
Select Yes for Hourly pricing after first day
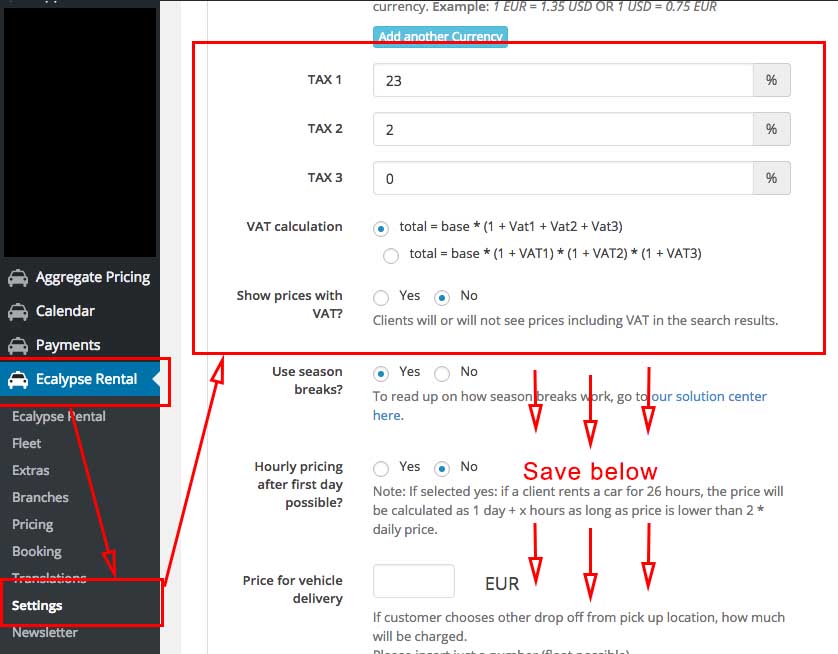[381, 469]
